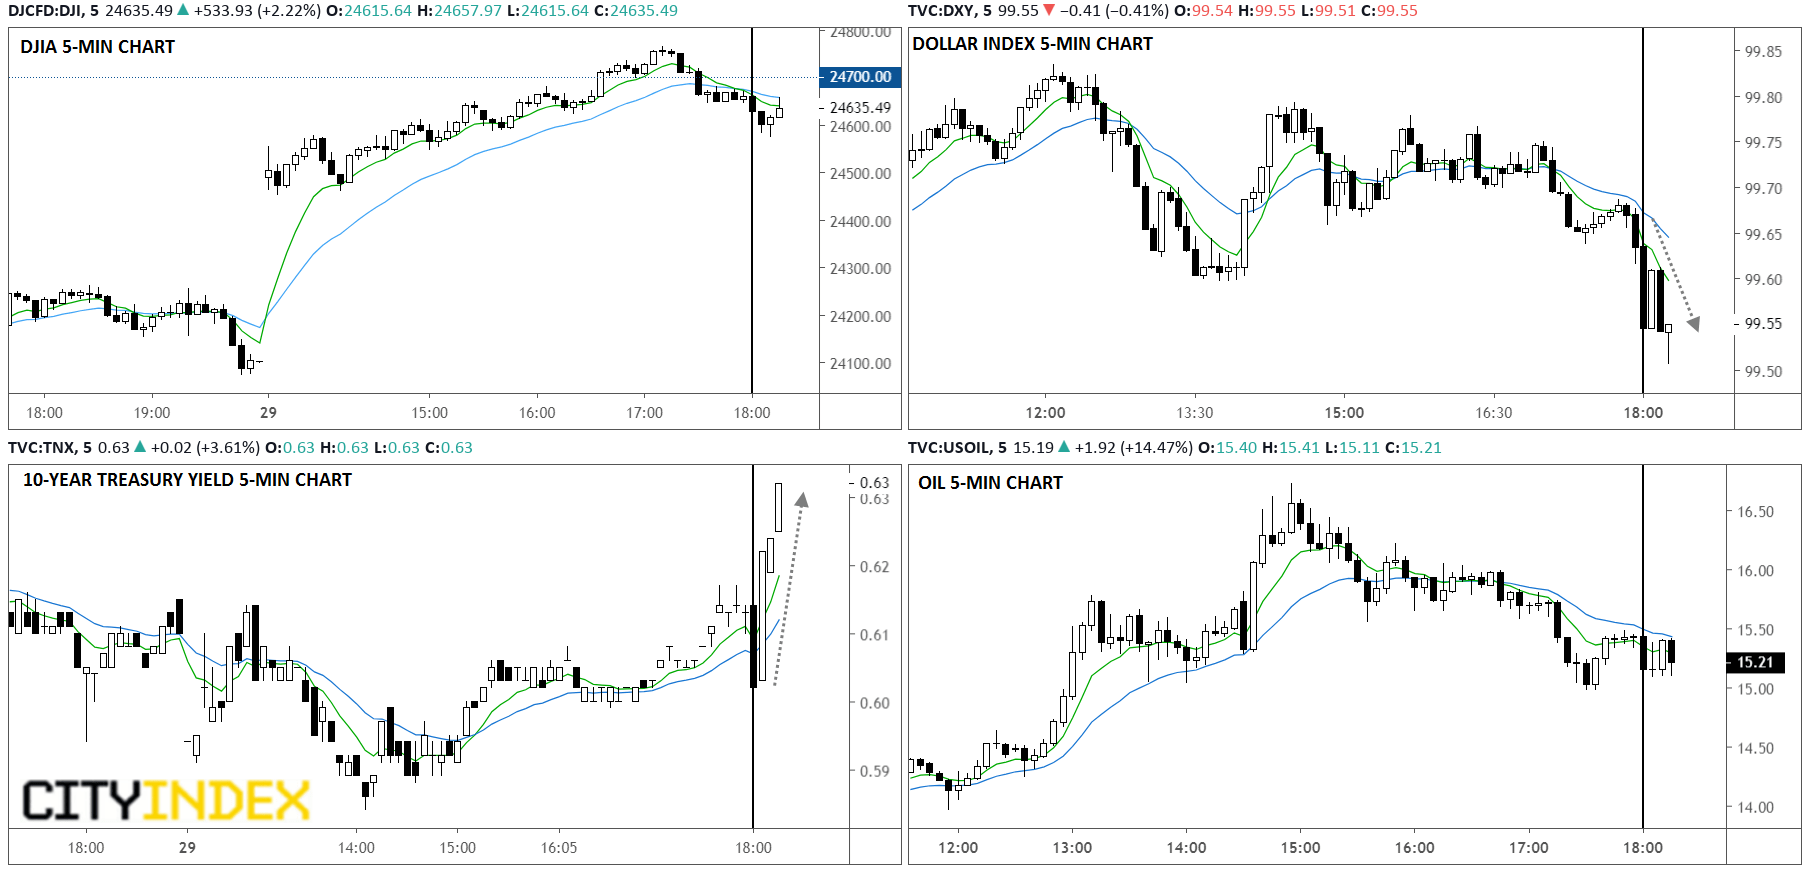This screenshot has height=869, width=1810.
Task: Click the 16:05 time label on Treasury Yield axis
Action: coord(559,848)
